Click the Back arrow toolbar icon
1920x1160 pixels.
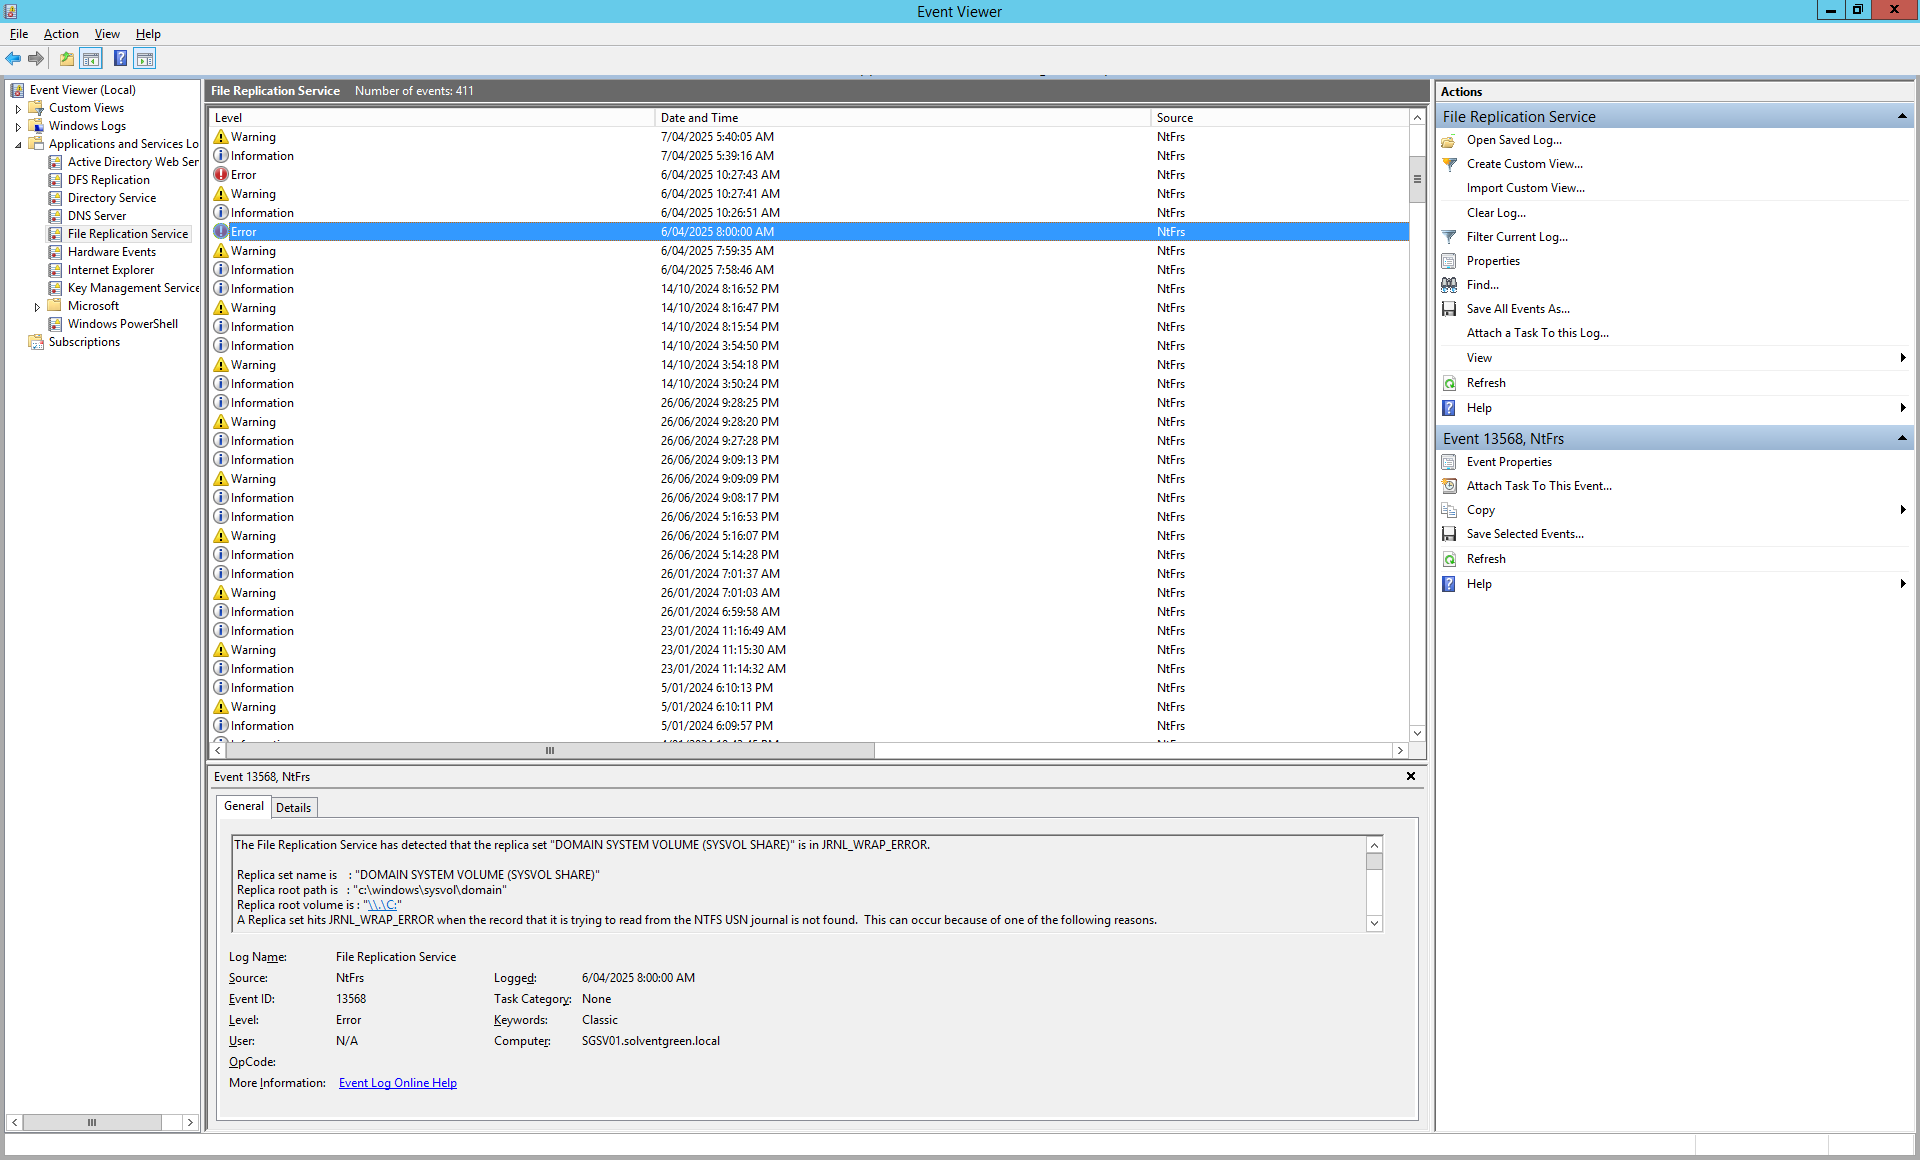tap(14, 59)
